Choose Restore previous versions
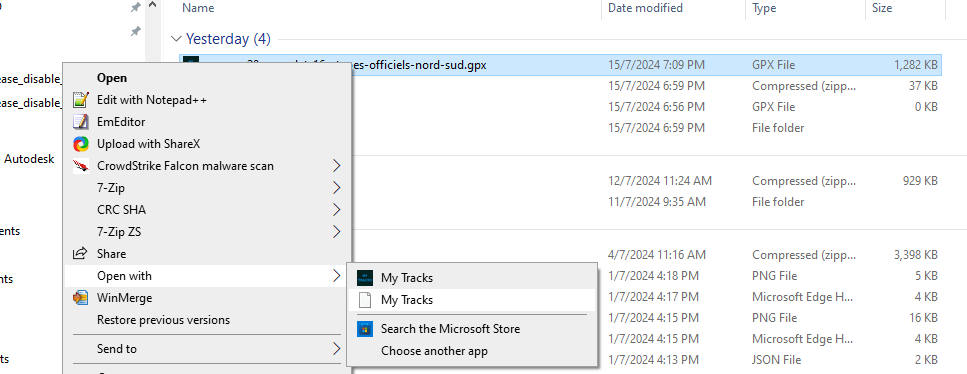This screenshot has height=374, width=967. tap(207, 320)
